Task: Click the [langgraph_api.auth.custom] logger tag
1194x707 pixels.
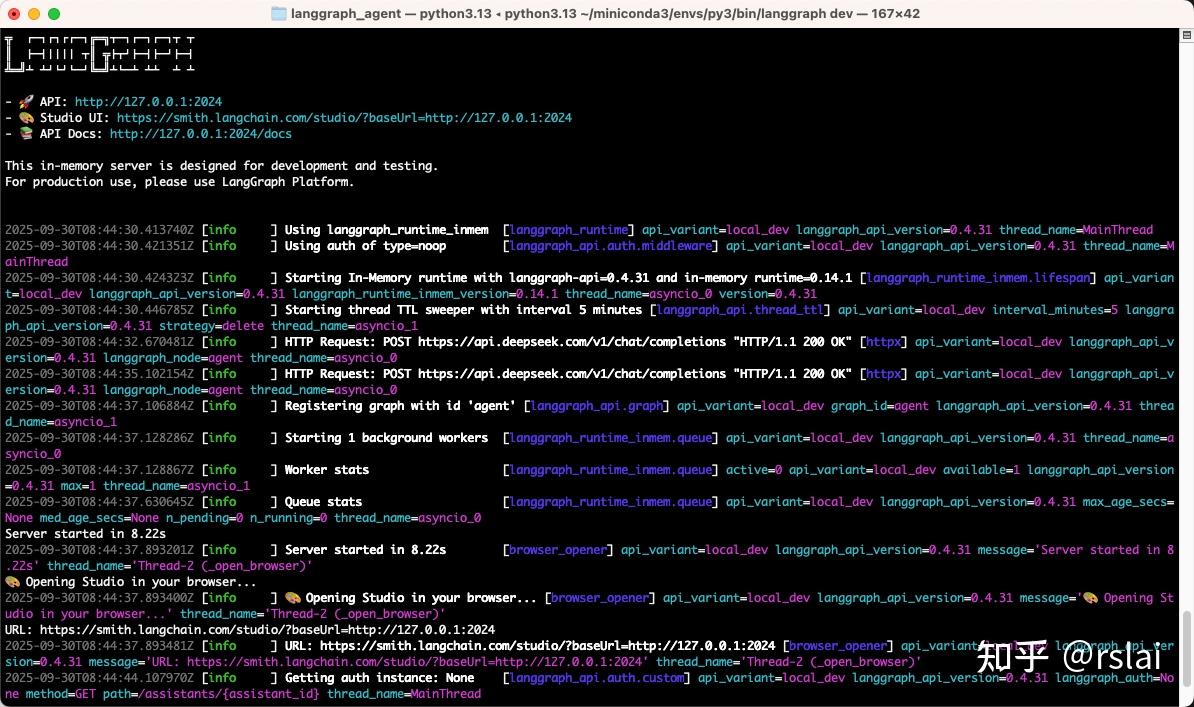Action: (x=597, y=677)
